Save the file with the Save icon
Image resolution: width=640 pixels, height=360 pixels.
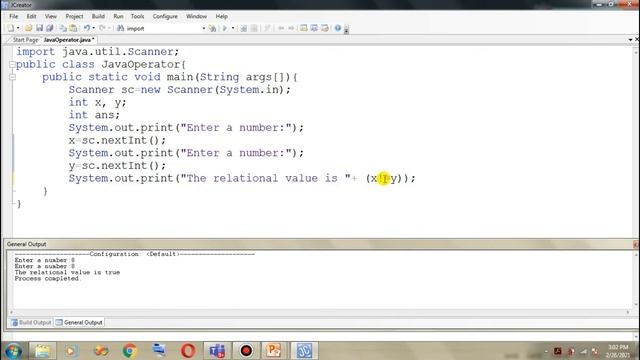pos(39,28)
